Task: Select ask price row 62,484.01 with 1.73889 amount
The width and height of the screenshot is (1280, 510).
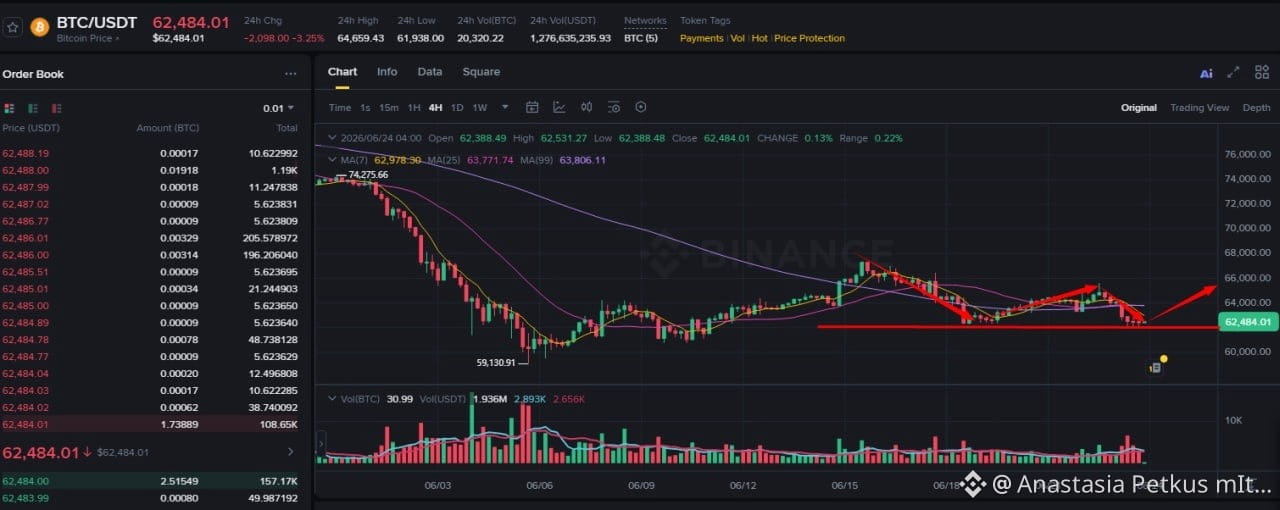Action: click(x=150, y=425)
